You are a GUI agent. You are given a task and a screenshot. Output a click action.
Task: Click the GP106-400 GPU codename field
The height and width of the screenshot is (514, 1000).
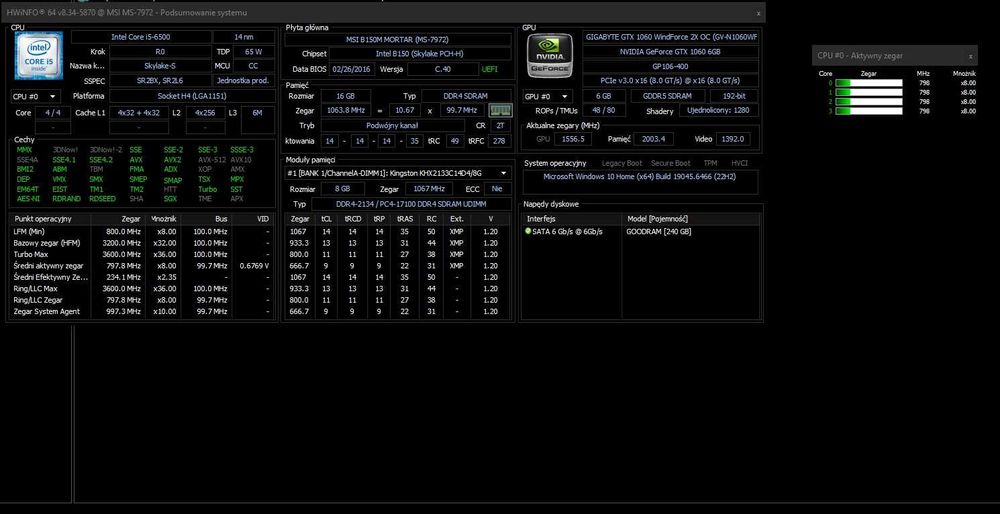click(670, 66)
